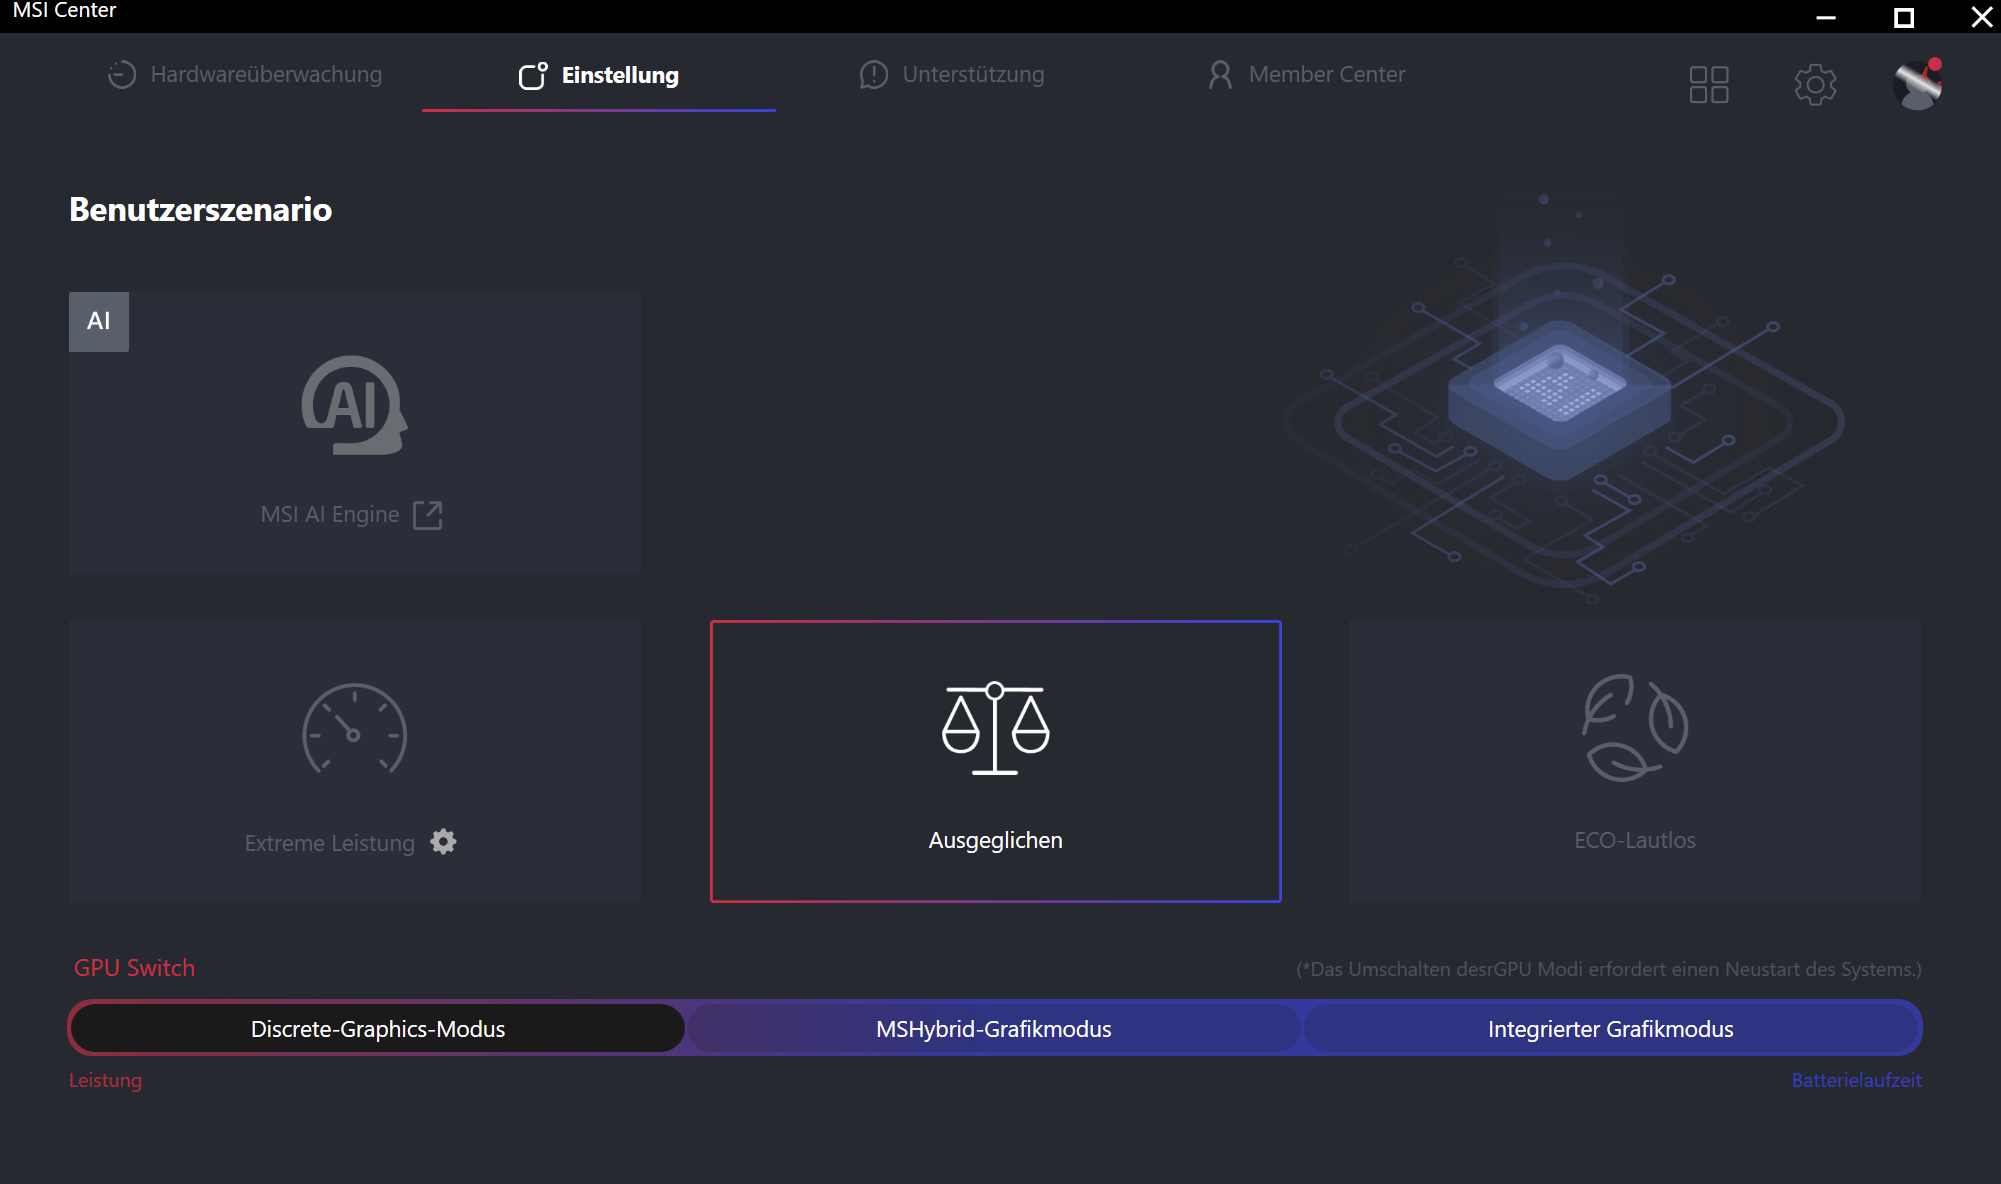Click the Ausgeglichen label
Image resolution: width=2001 pixels, height=1184 pixels.
coord(995,840)
